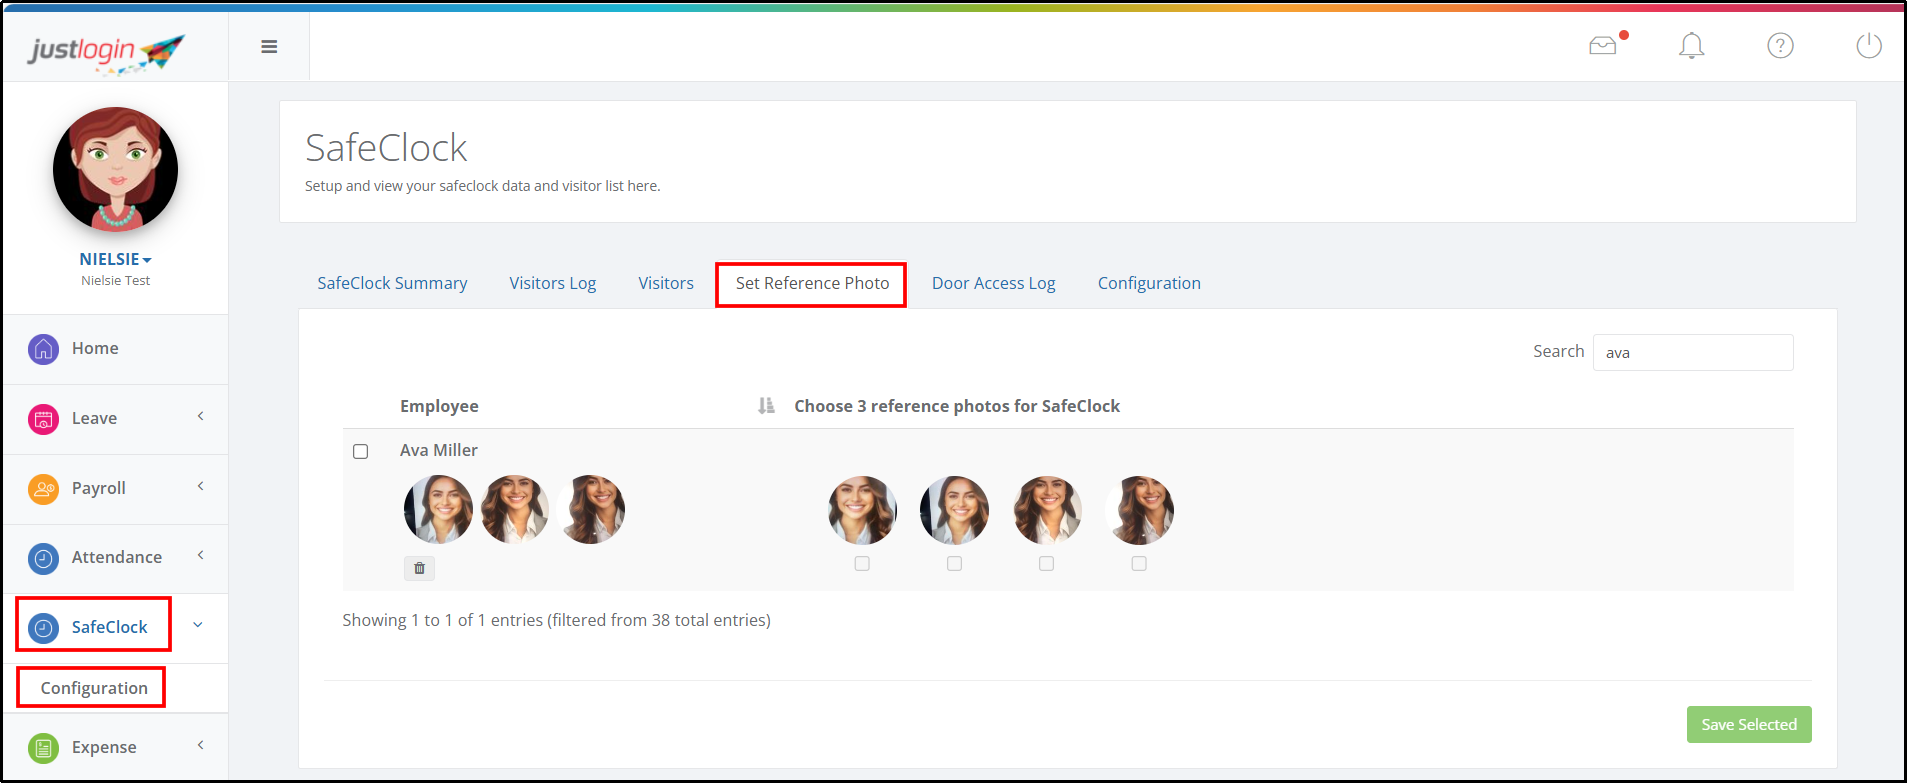Viewport: 1908px width, 783px height.
Task: Click the Ava Miller employee name
Action: 439,451
